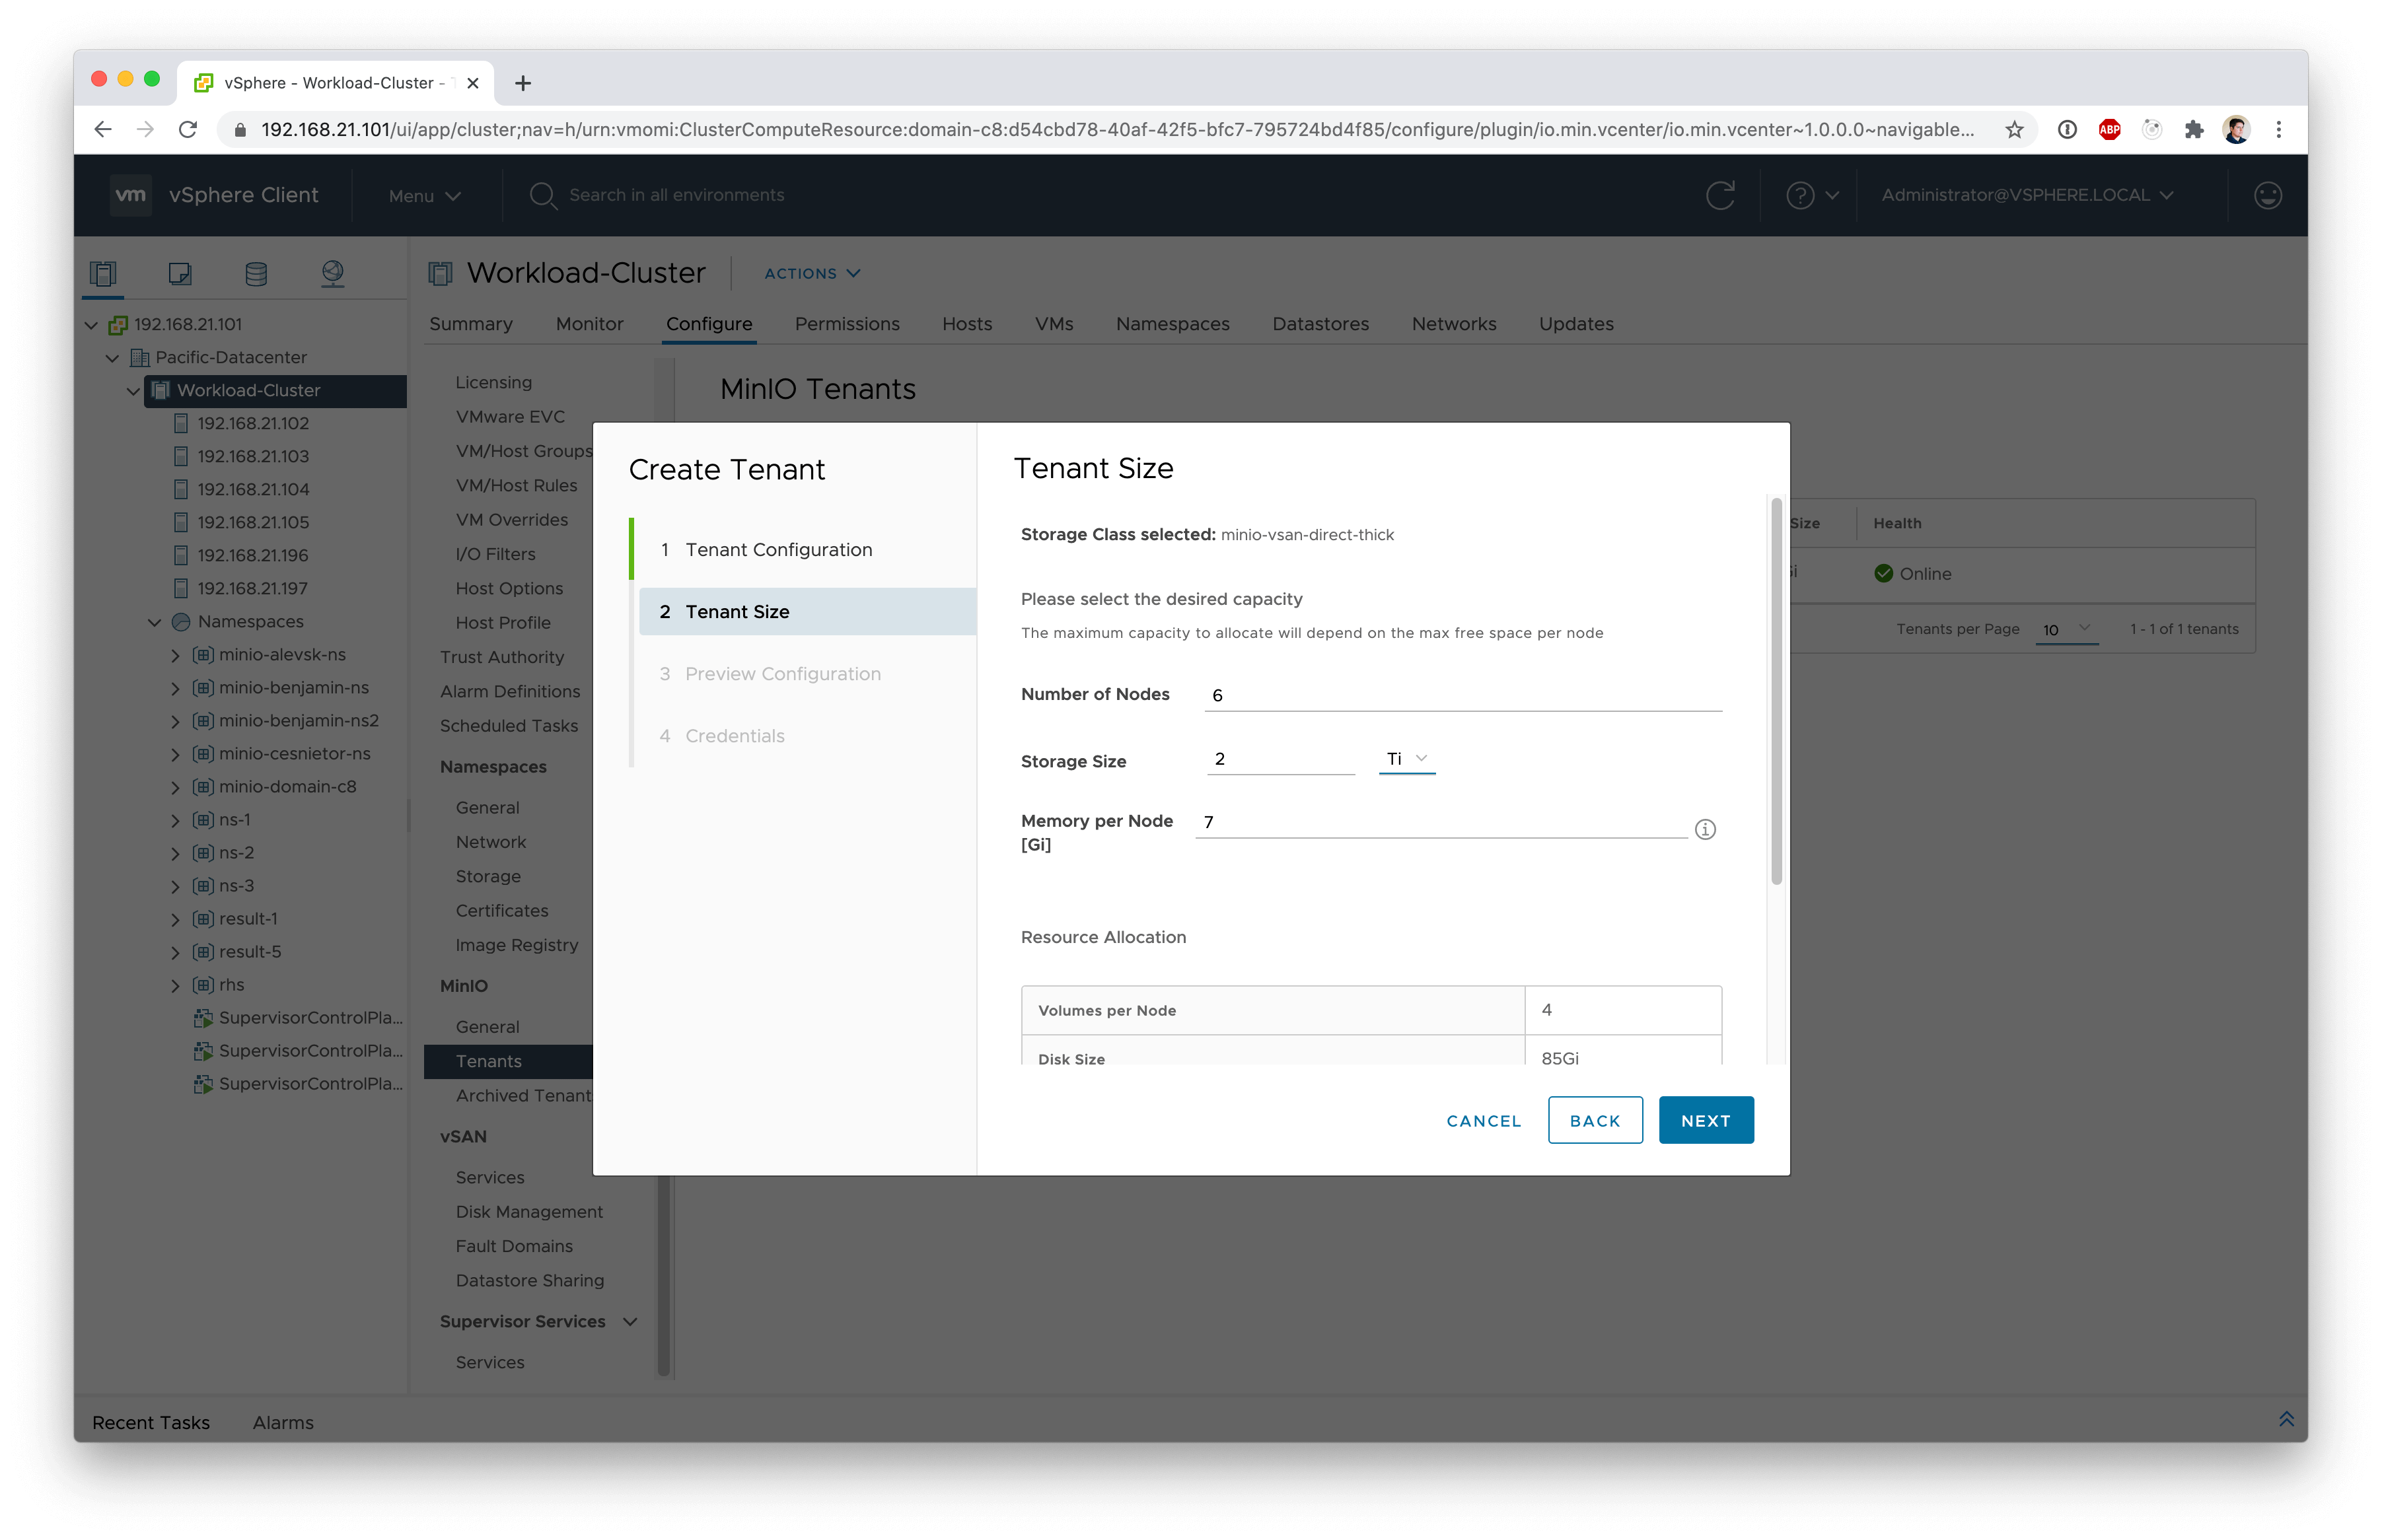
Task: Open the Hosts and Clusters inventory view
Action: 103,273
